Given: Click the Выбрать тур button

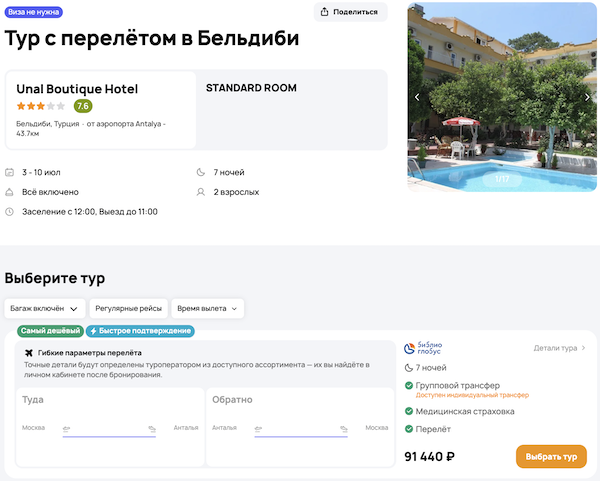Looking at the screenshot, I should [x=551, y=456].
